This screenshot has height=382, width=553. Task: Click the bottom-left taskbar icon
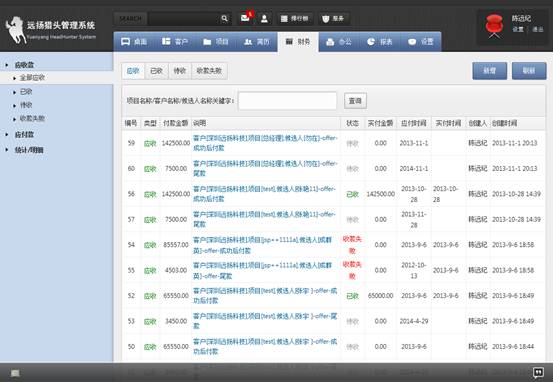tap(15, 373)
